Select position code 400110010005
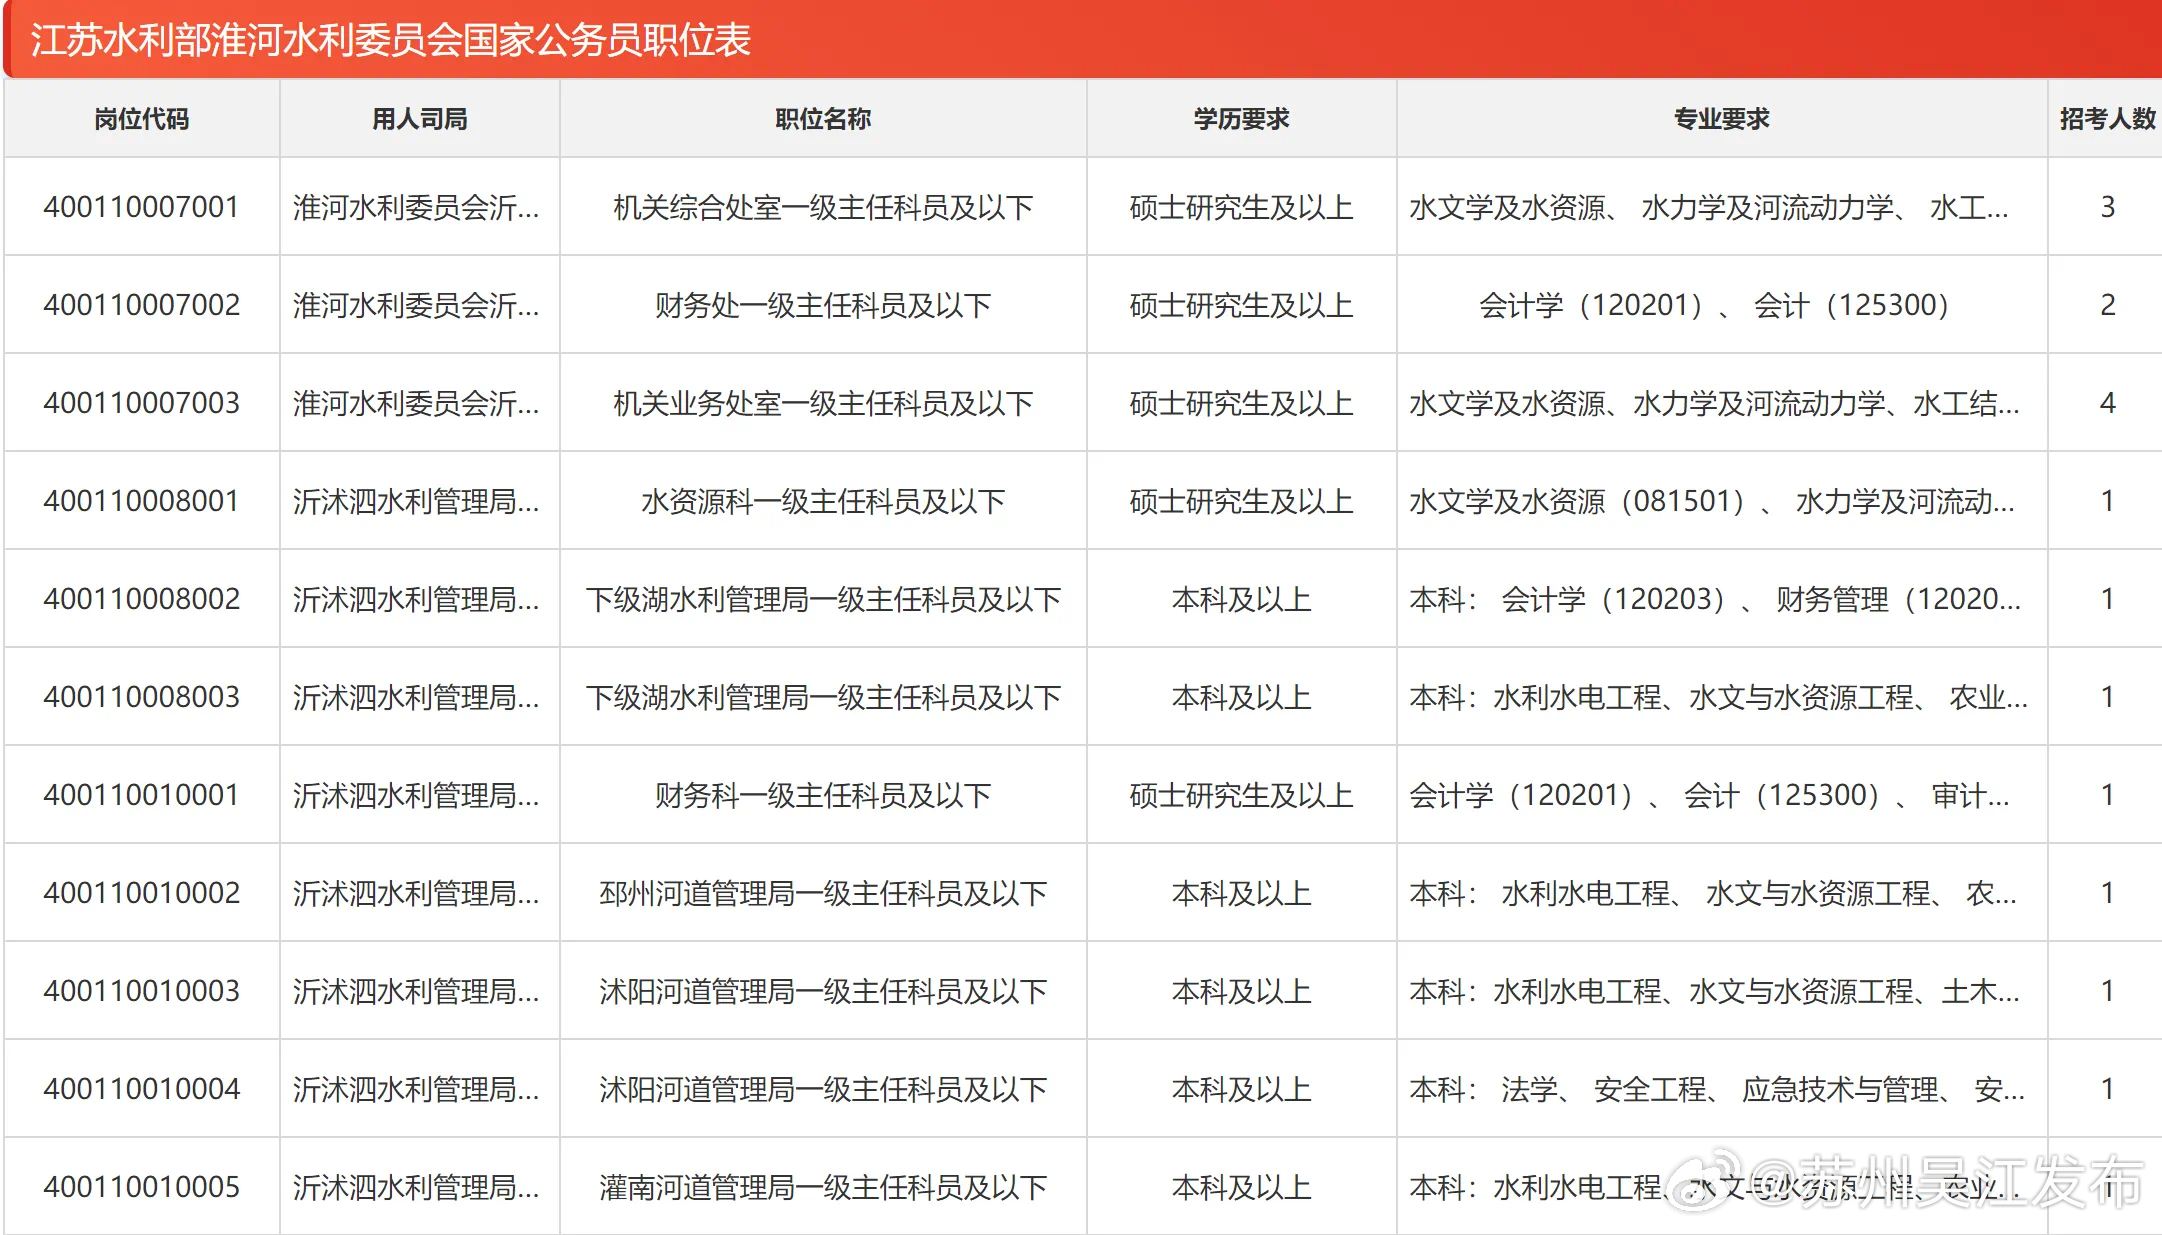 (141, 1187)
